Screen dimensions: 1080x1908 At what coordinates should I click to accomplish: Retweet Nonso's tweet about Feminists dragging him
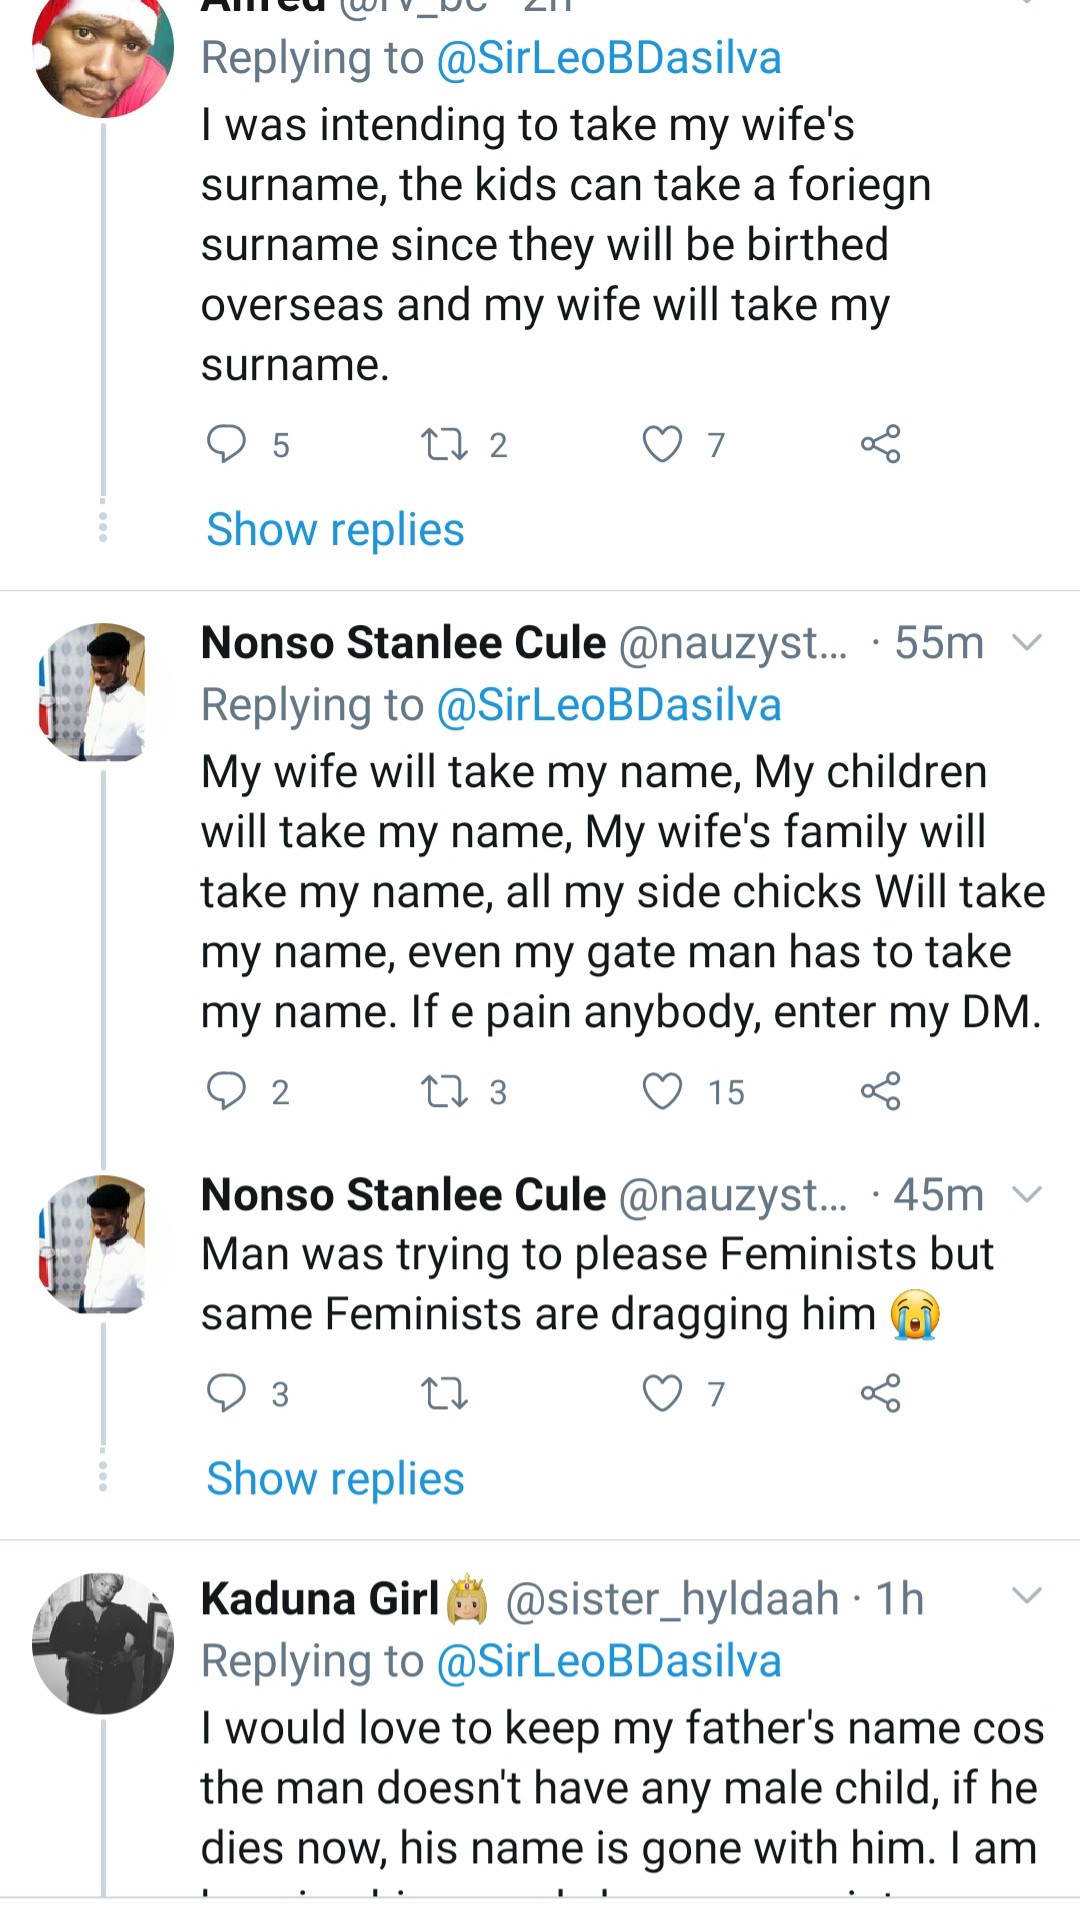[x=445, y=1392]
